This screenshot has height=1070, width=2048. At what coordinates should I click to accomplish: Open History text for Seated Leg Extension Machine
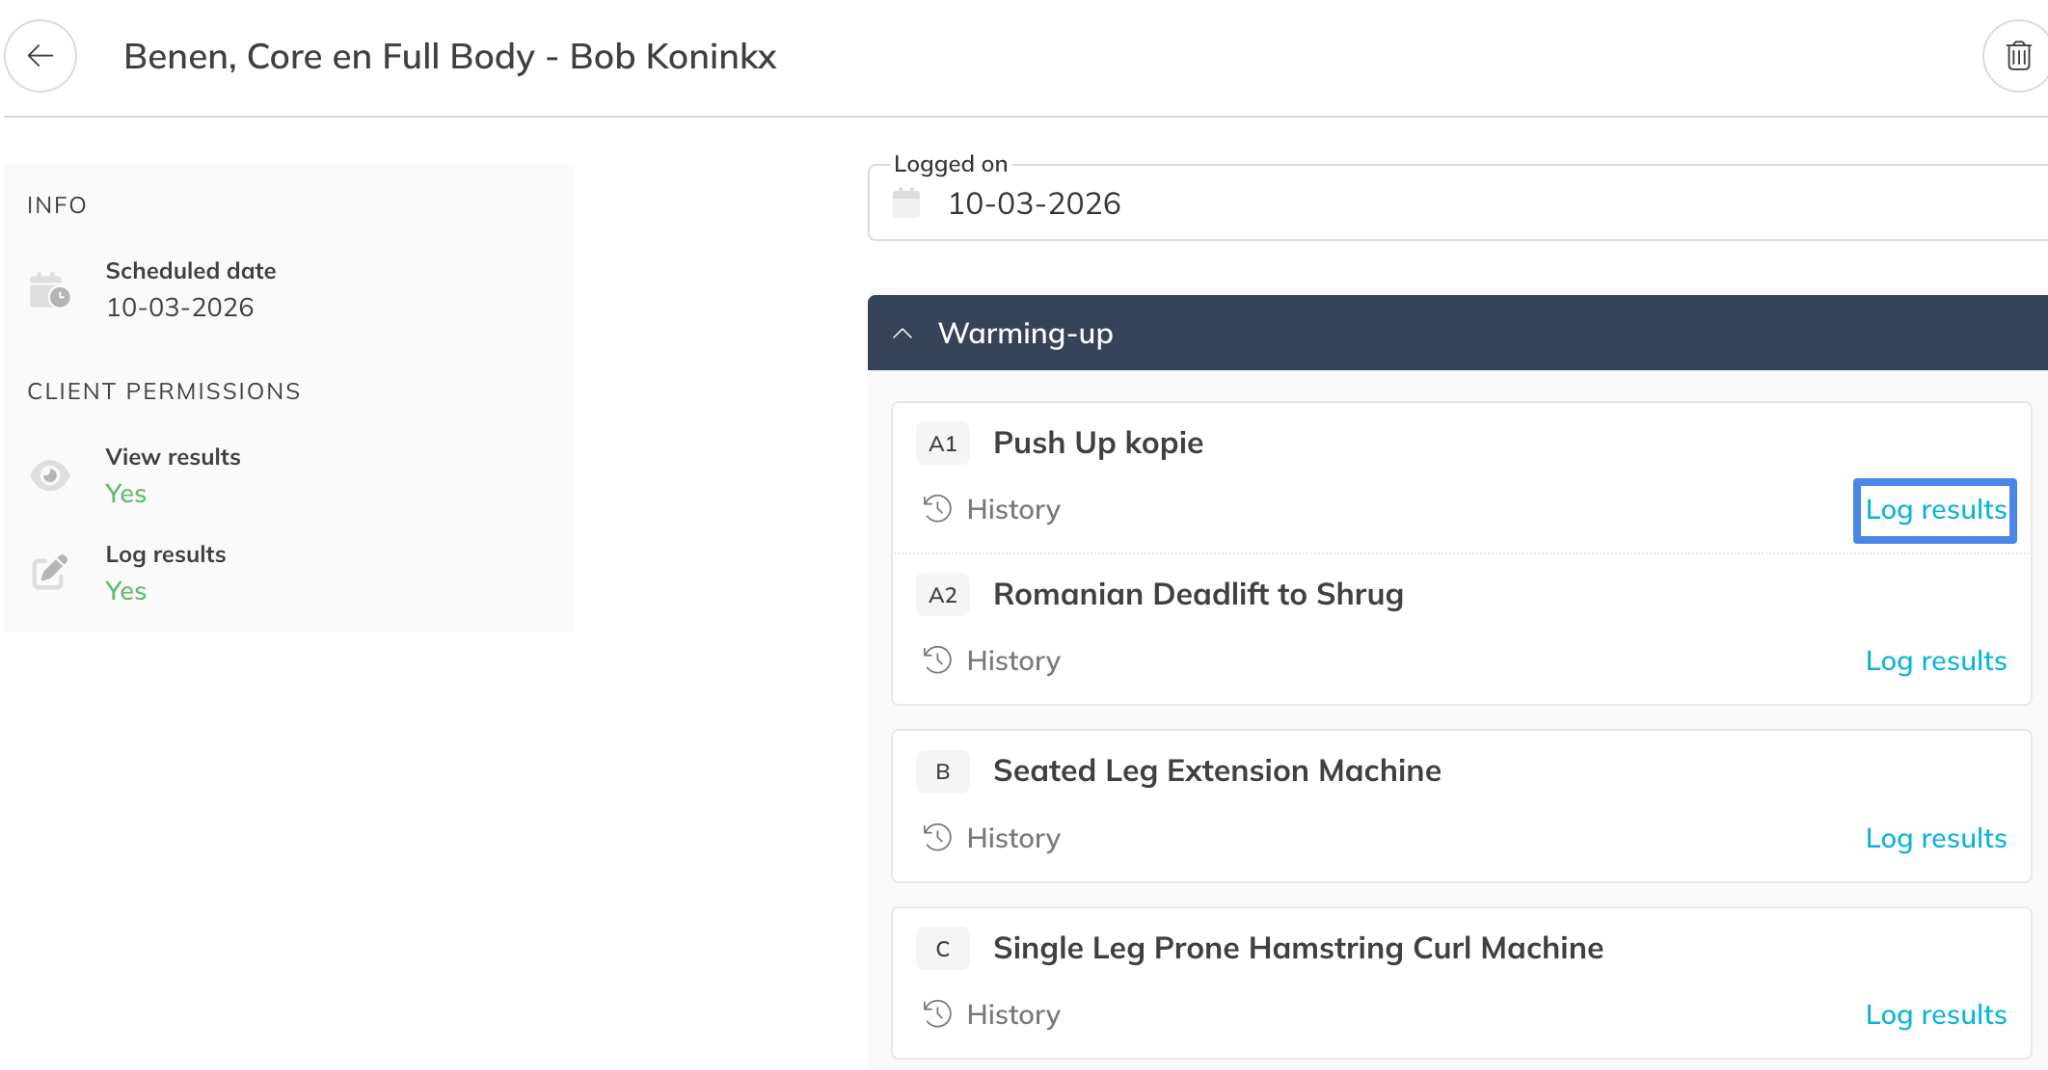pyautogui.click(x=1013, y=838)
